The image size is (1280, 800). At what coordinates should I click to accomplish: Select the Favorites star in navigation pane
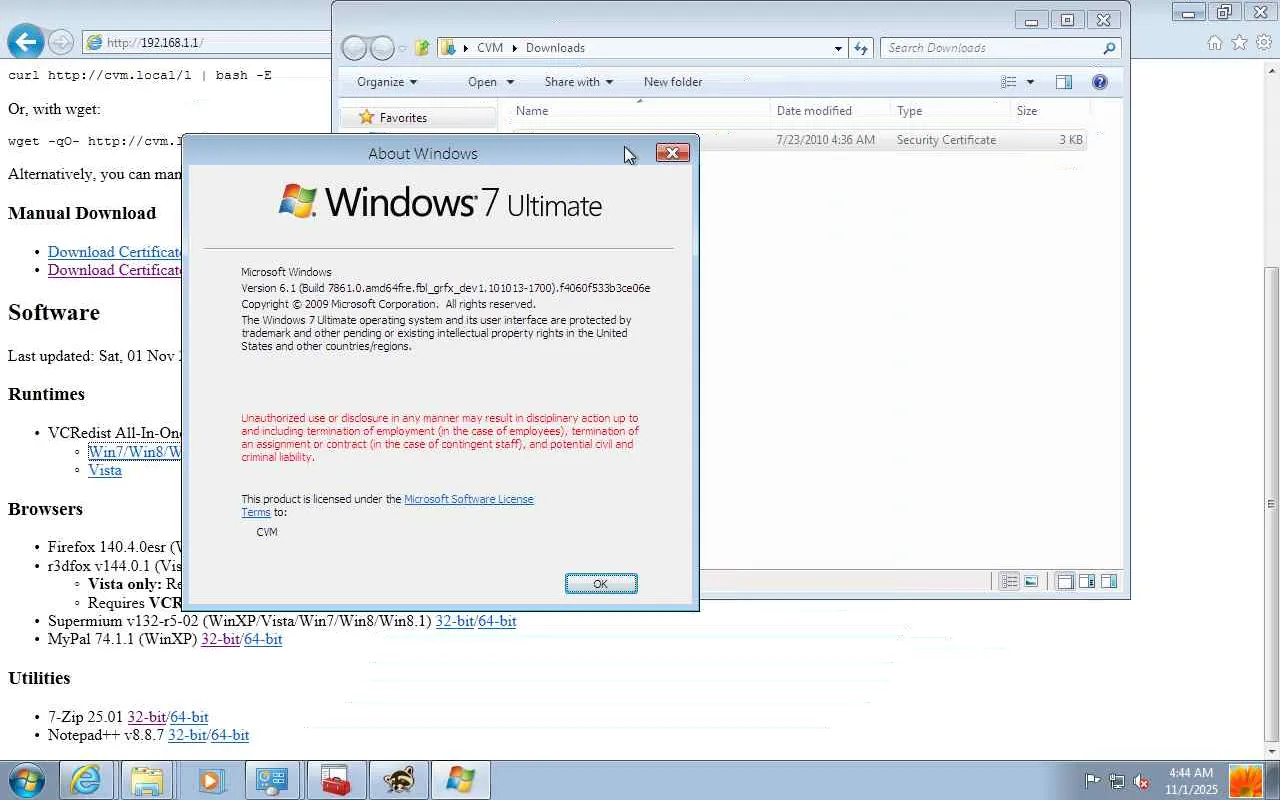point(366,118)
